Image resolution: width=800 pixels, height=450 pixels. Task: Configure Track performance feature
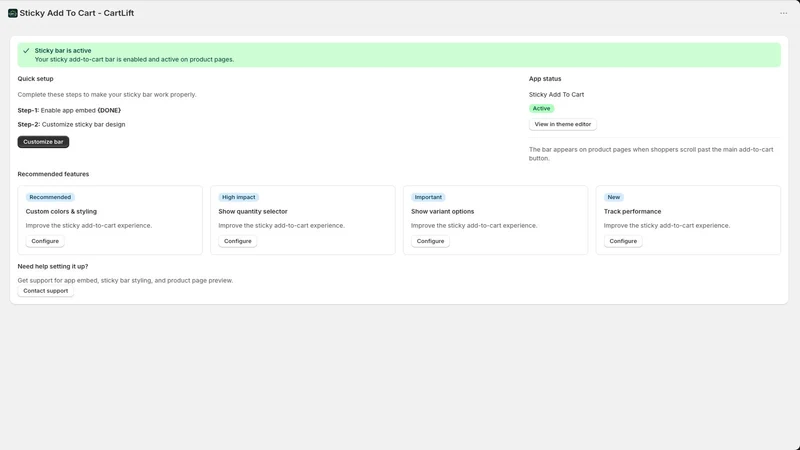click(623, 241)
